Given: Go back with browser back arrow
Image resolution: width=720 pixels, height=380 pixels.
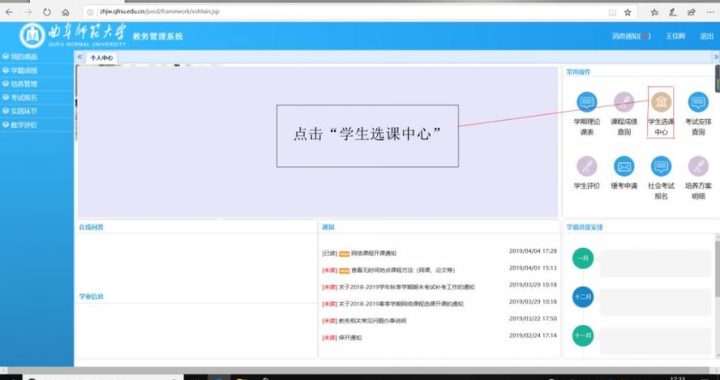Looking at the screenshot, I should point(9,12).
